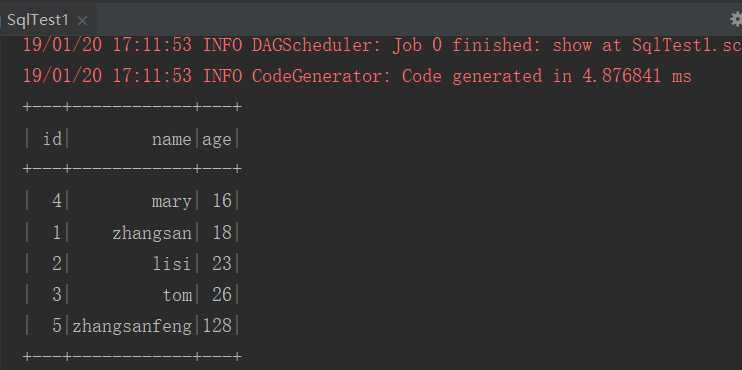
Task: Click the 'mary' name in the table
Action: [x=172, y=203]
